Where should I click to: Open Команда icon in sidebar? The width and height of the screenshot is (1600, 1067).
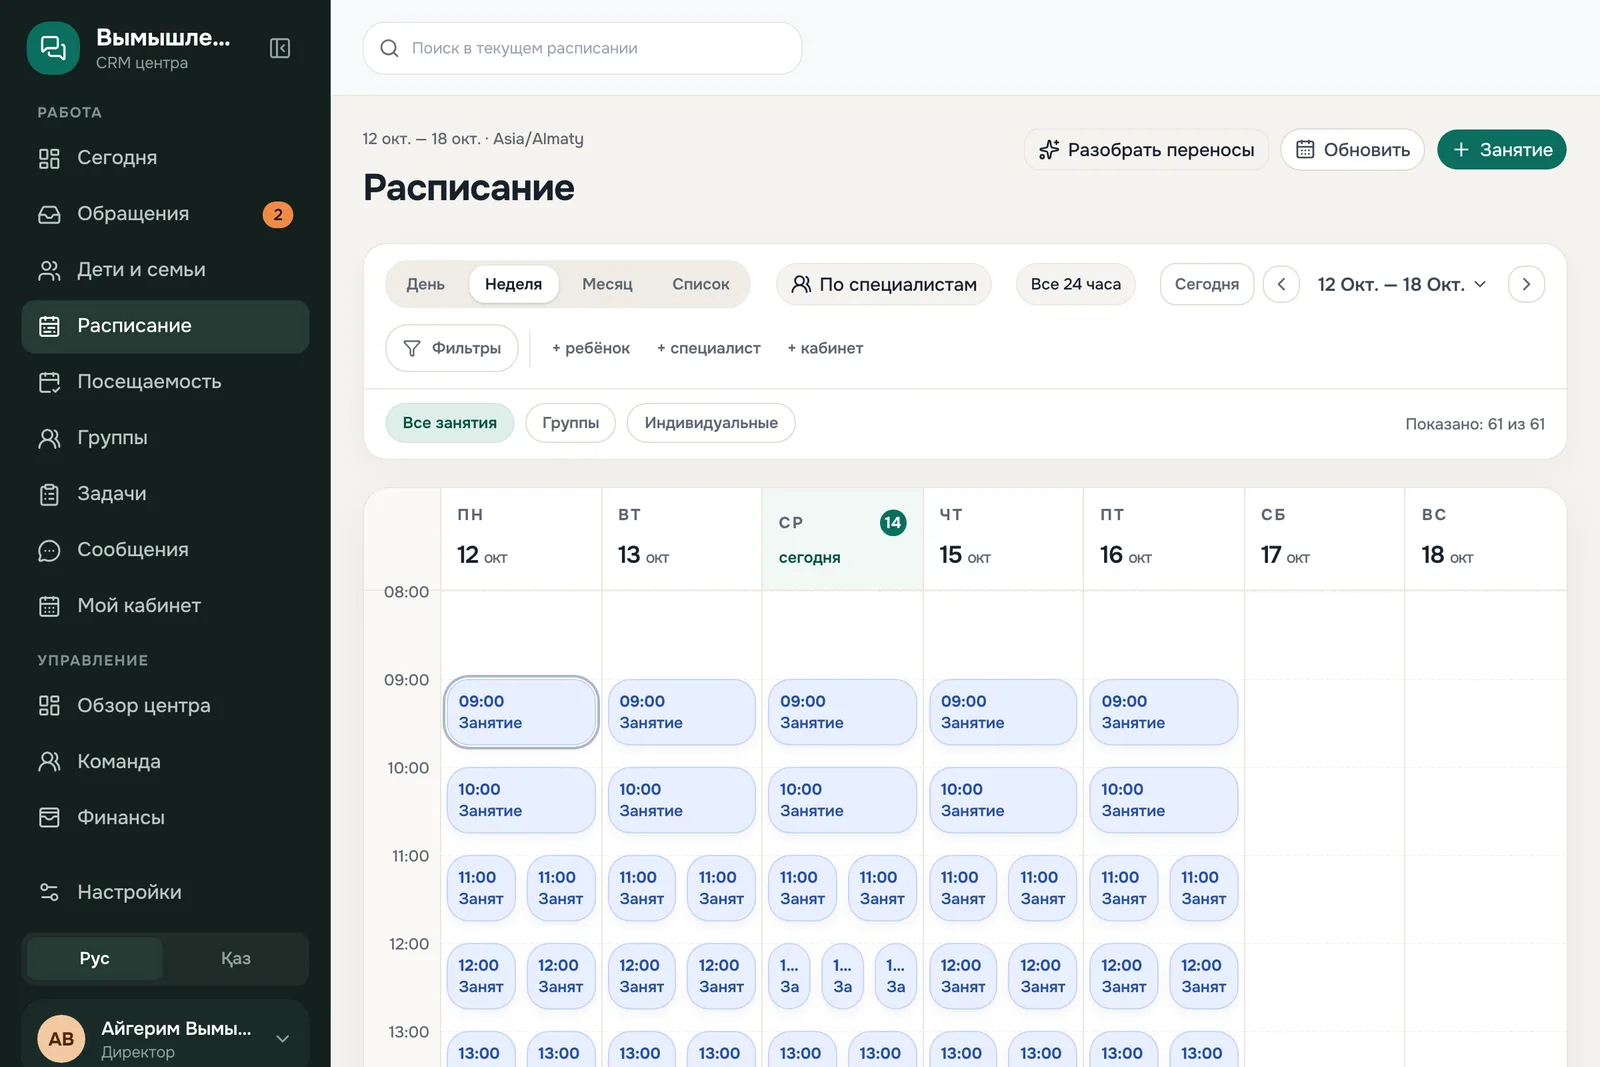(x=49, y=762)
